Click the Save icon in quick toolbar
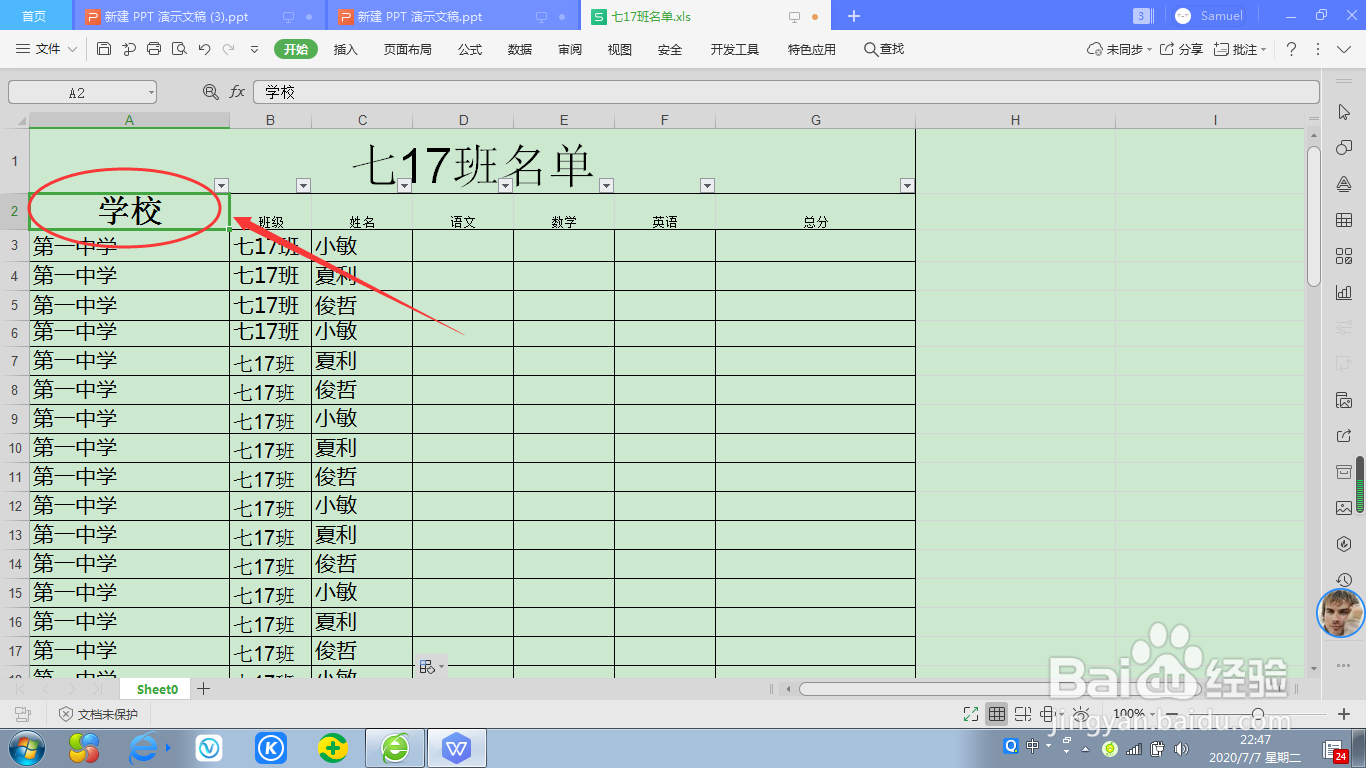The image size is (1366, 768). (x=104, y=49)
